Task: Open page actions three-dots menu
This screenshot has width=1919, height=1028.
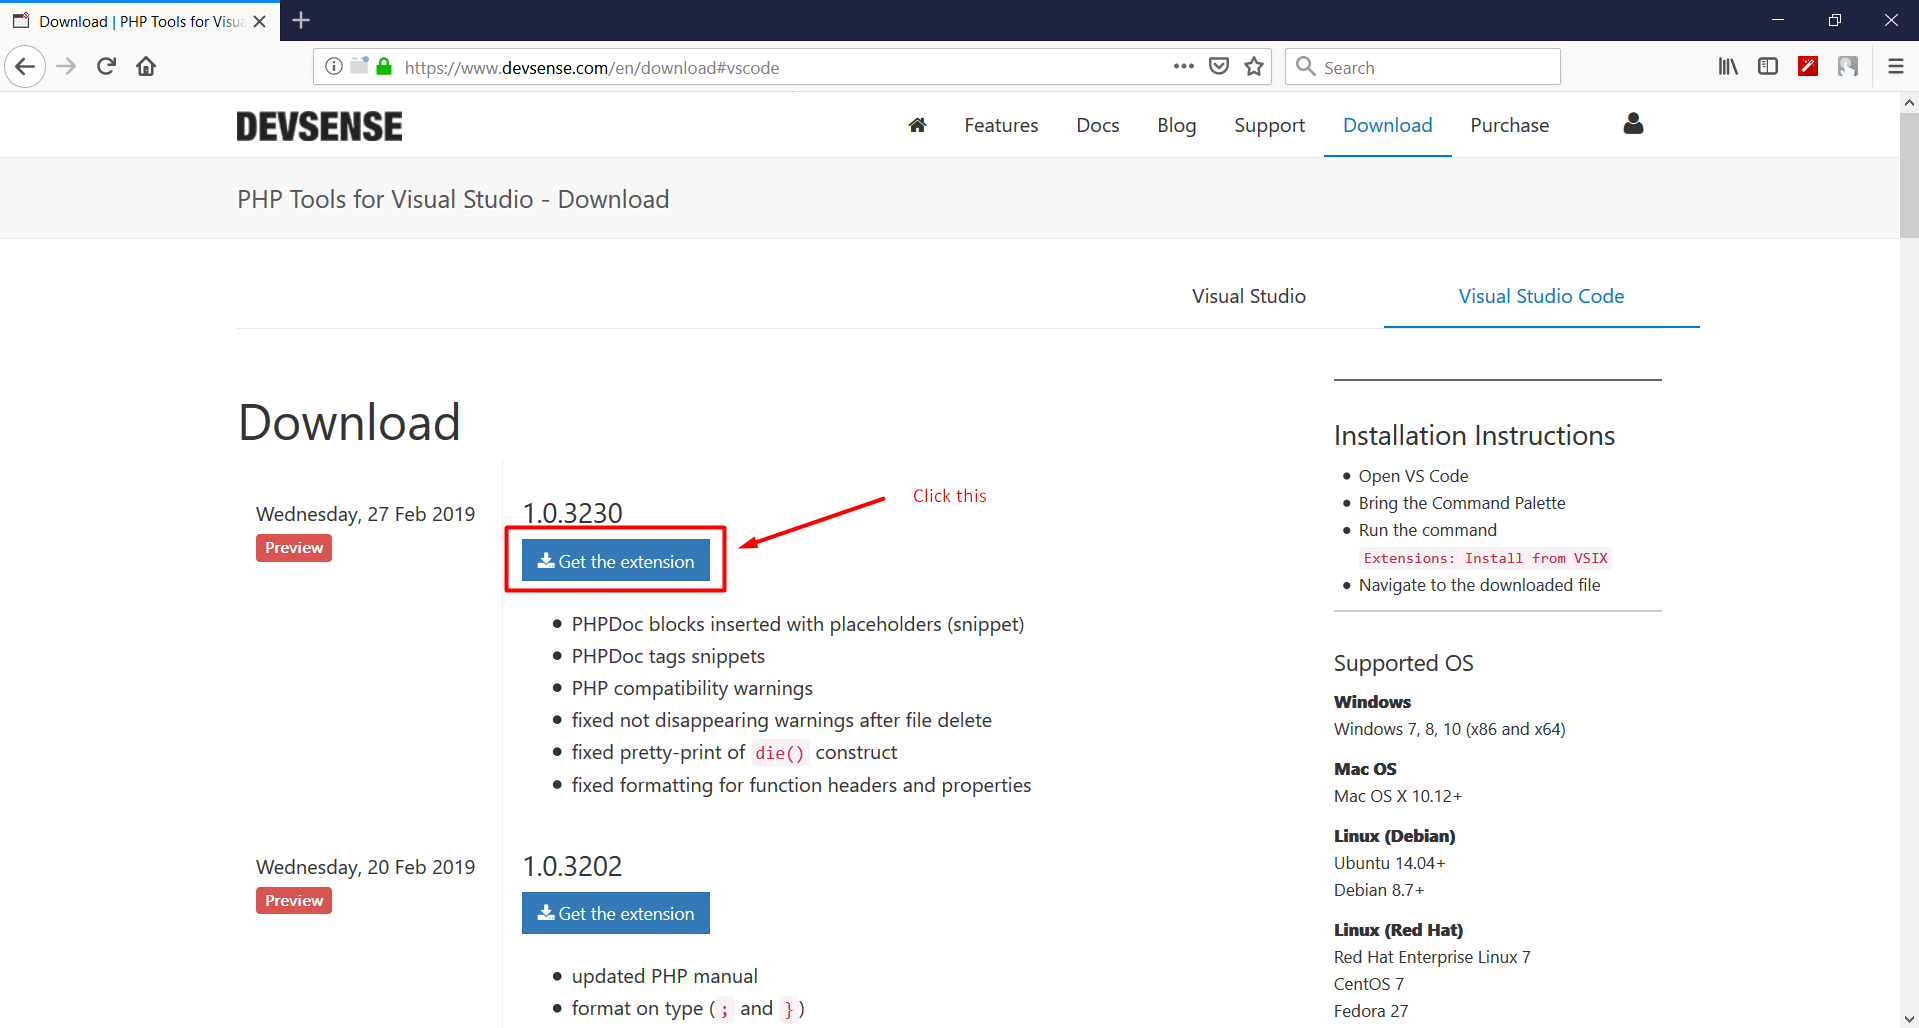Action: (1184, 67)
